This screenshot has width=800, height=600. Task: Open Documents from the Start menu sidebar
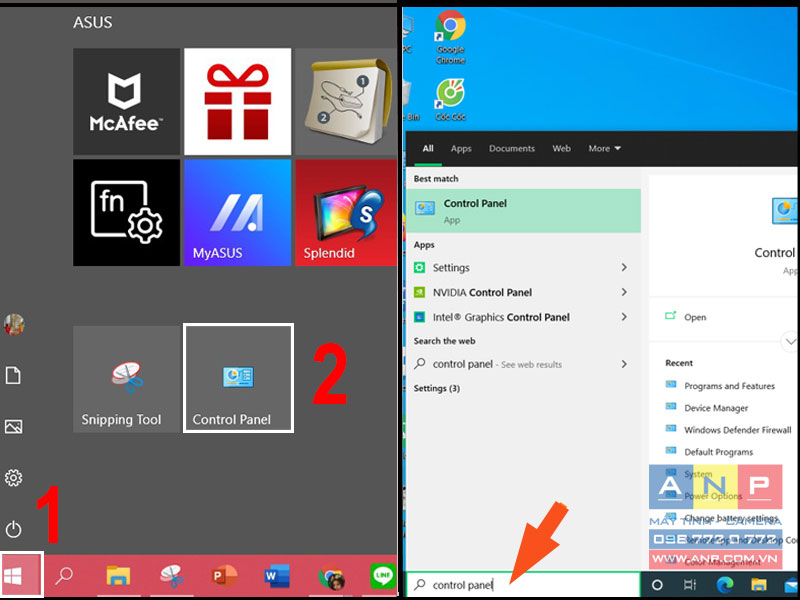click(13, 376)
